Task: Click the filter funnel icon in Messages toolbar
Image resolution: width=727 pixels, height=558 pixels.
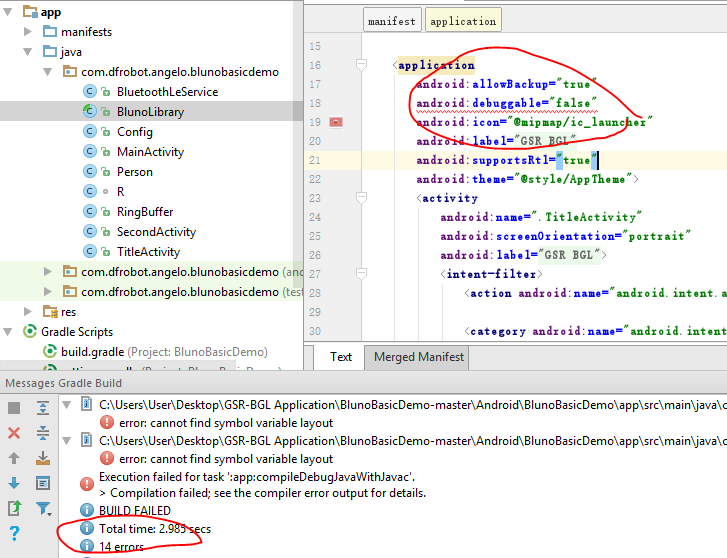Action: pyautogui.click(x=43, y=508)
